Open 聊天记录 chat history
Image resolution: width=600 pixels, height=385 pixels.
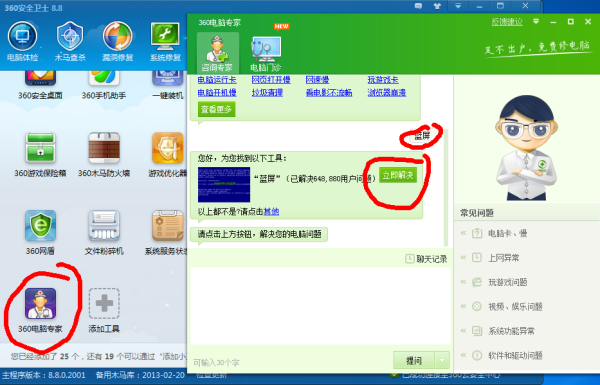[x=426, y=259]
